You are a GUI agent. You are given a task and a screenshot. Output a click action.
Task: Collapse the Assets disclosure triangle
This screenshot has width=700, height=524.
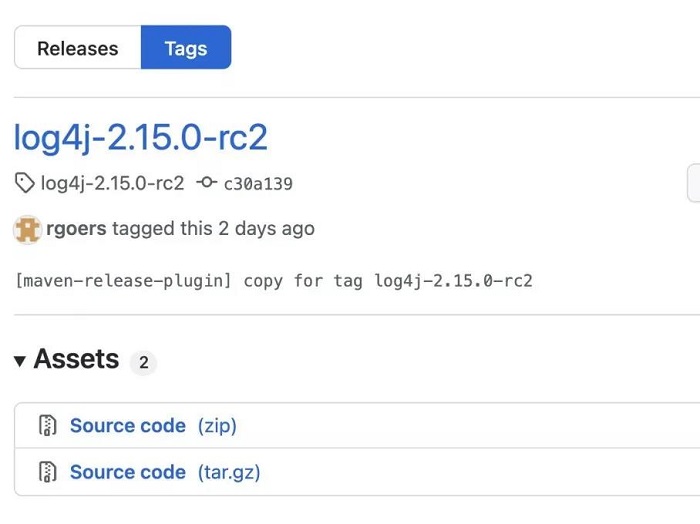(20, 361)
